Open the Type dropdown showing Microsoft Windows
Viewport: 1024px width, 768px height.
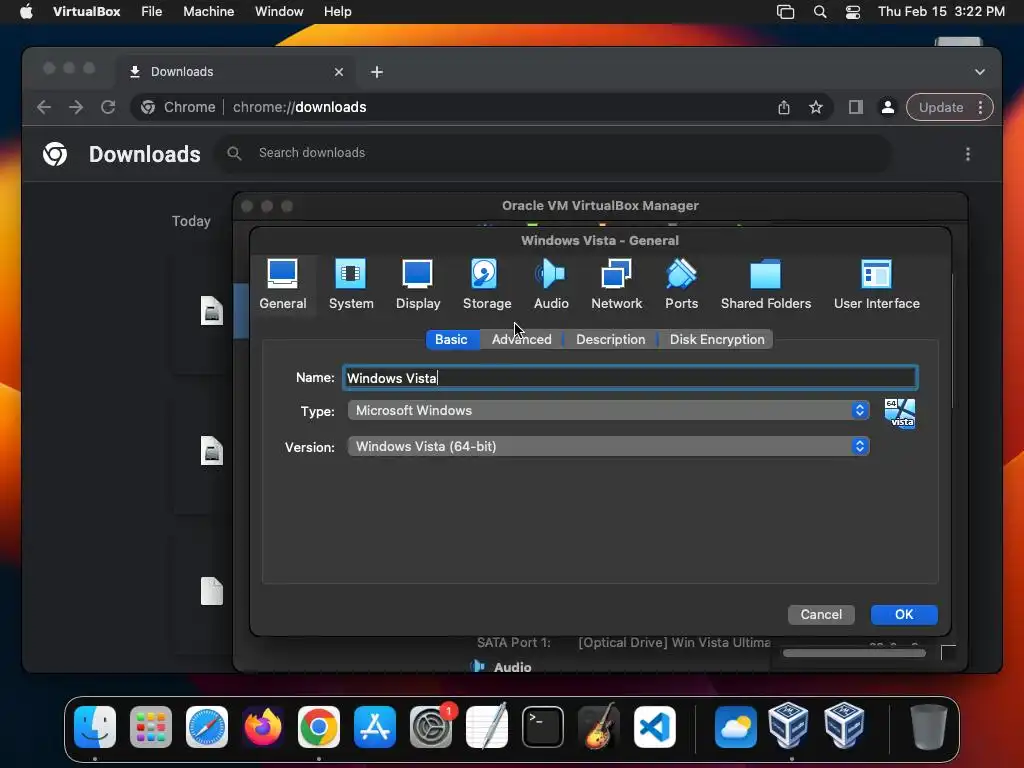point(608,410)
